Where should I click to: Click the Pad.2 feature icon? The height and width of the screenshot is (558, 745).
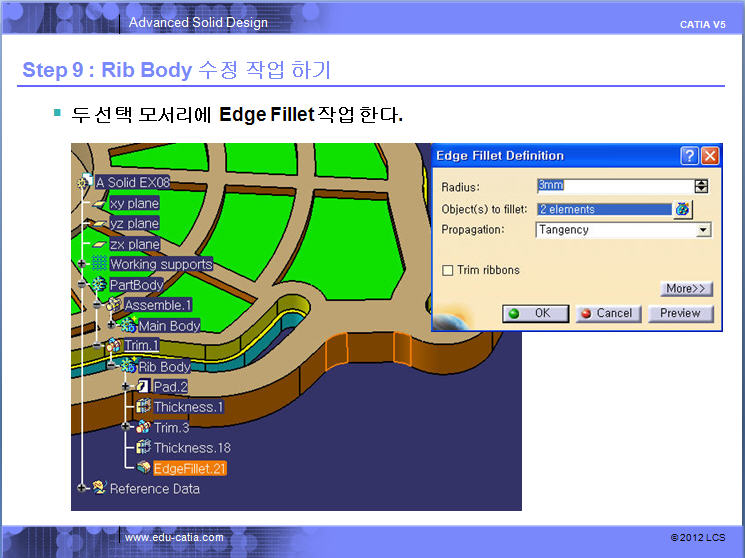click(143, 386)
